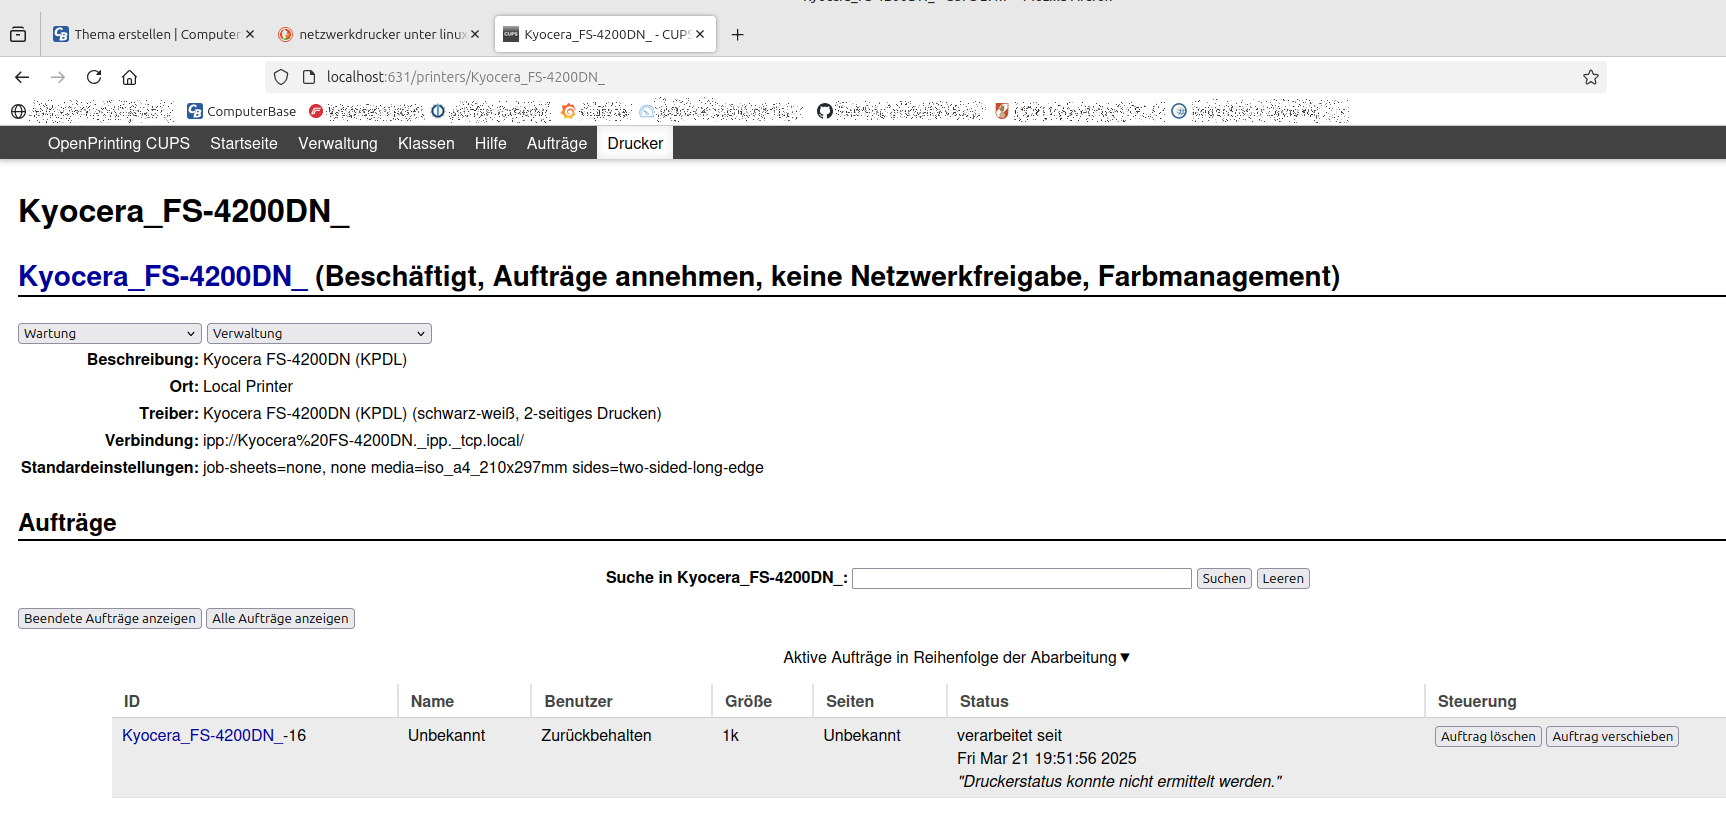
Task: Click the page info icon beside the URL
Action: click(308, 77)
